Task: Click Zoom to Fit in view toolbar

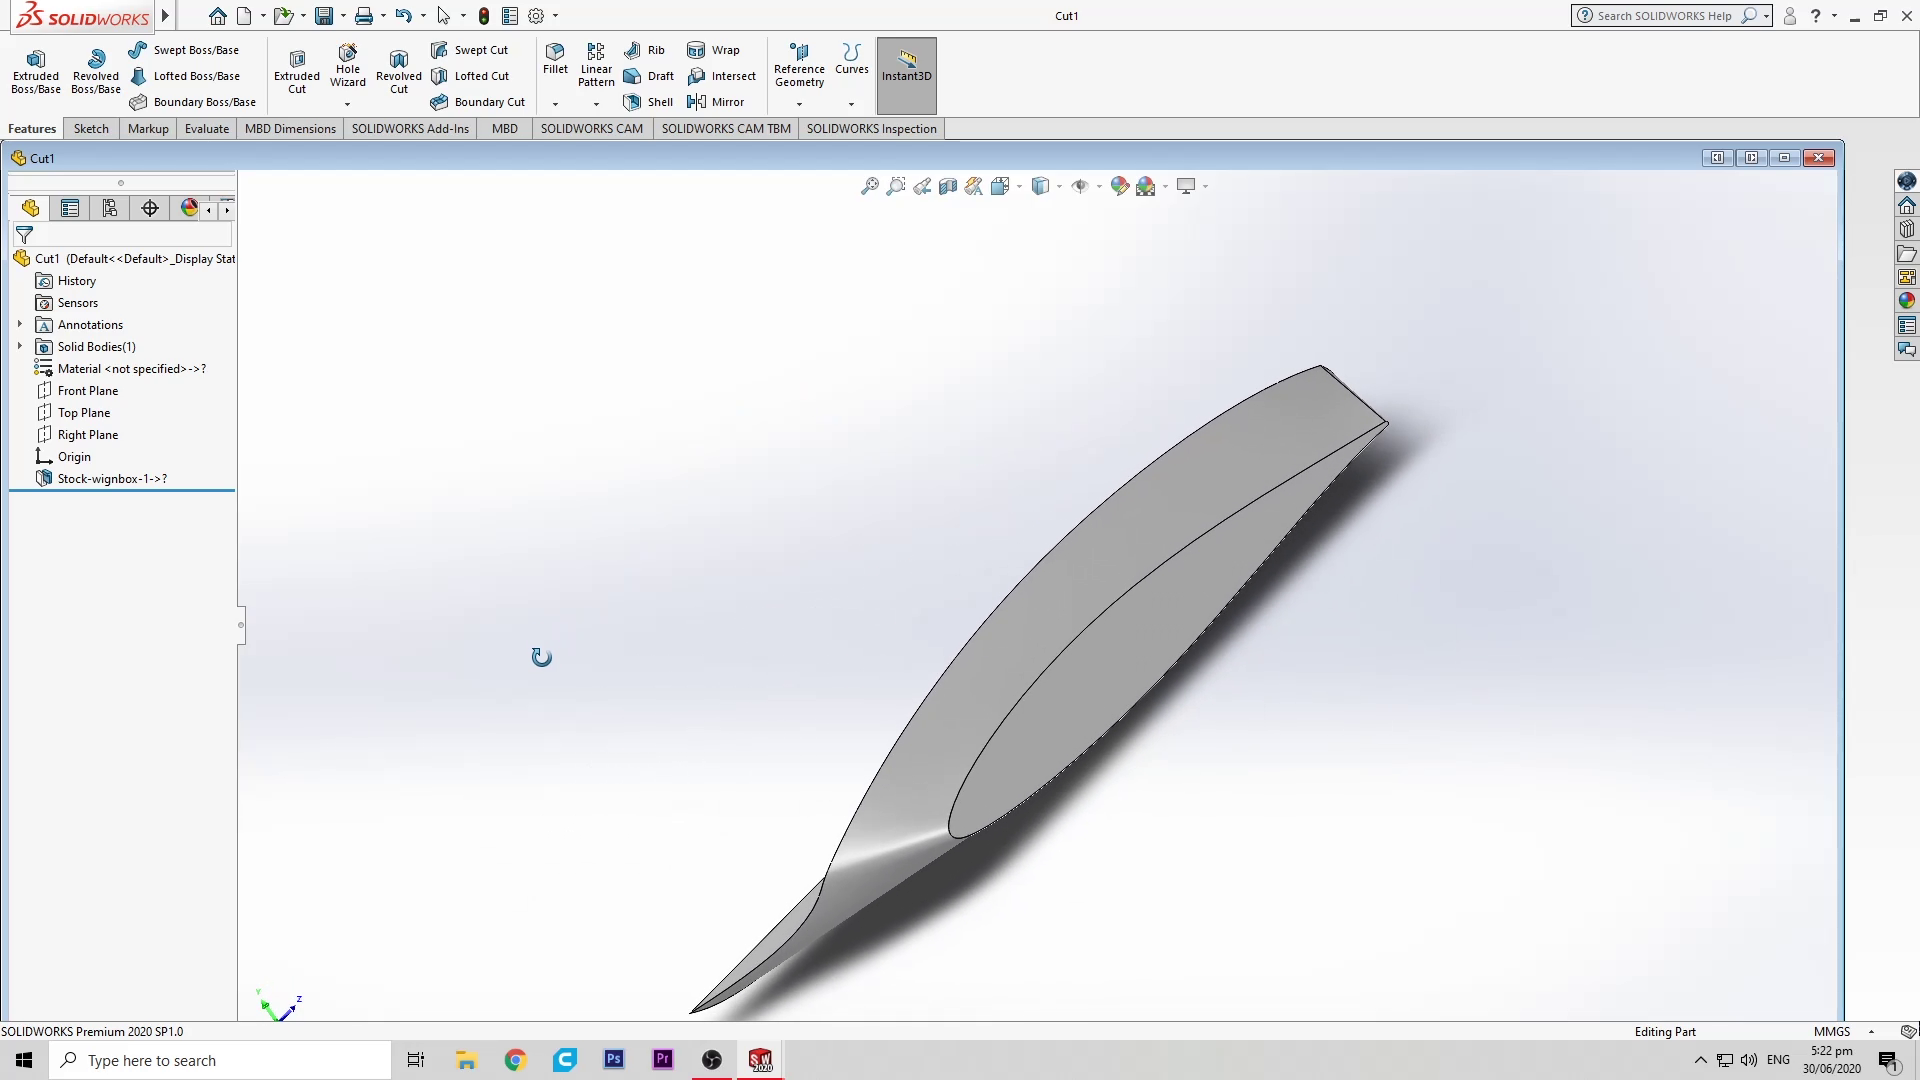Action: click(x=870, y=186)
